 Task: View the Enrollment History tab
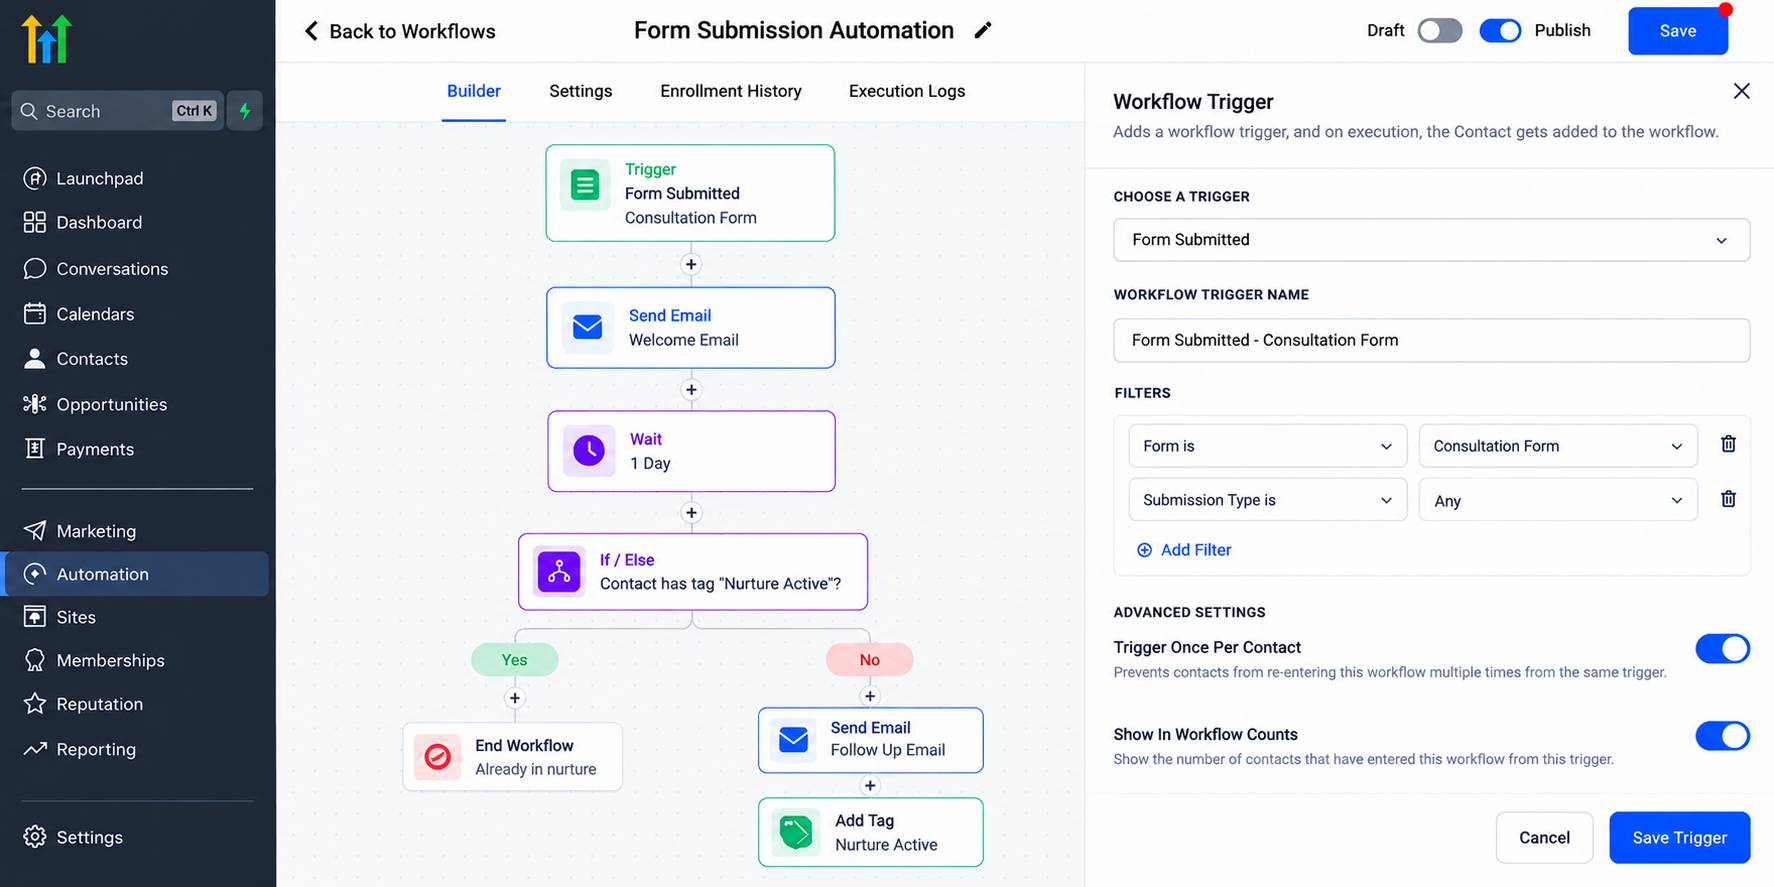(x=731, y=91)
